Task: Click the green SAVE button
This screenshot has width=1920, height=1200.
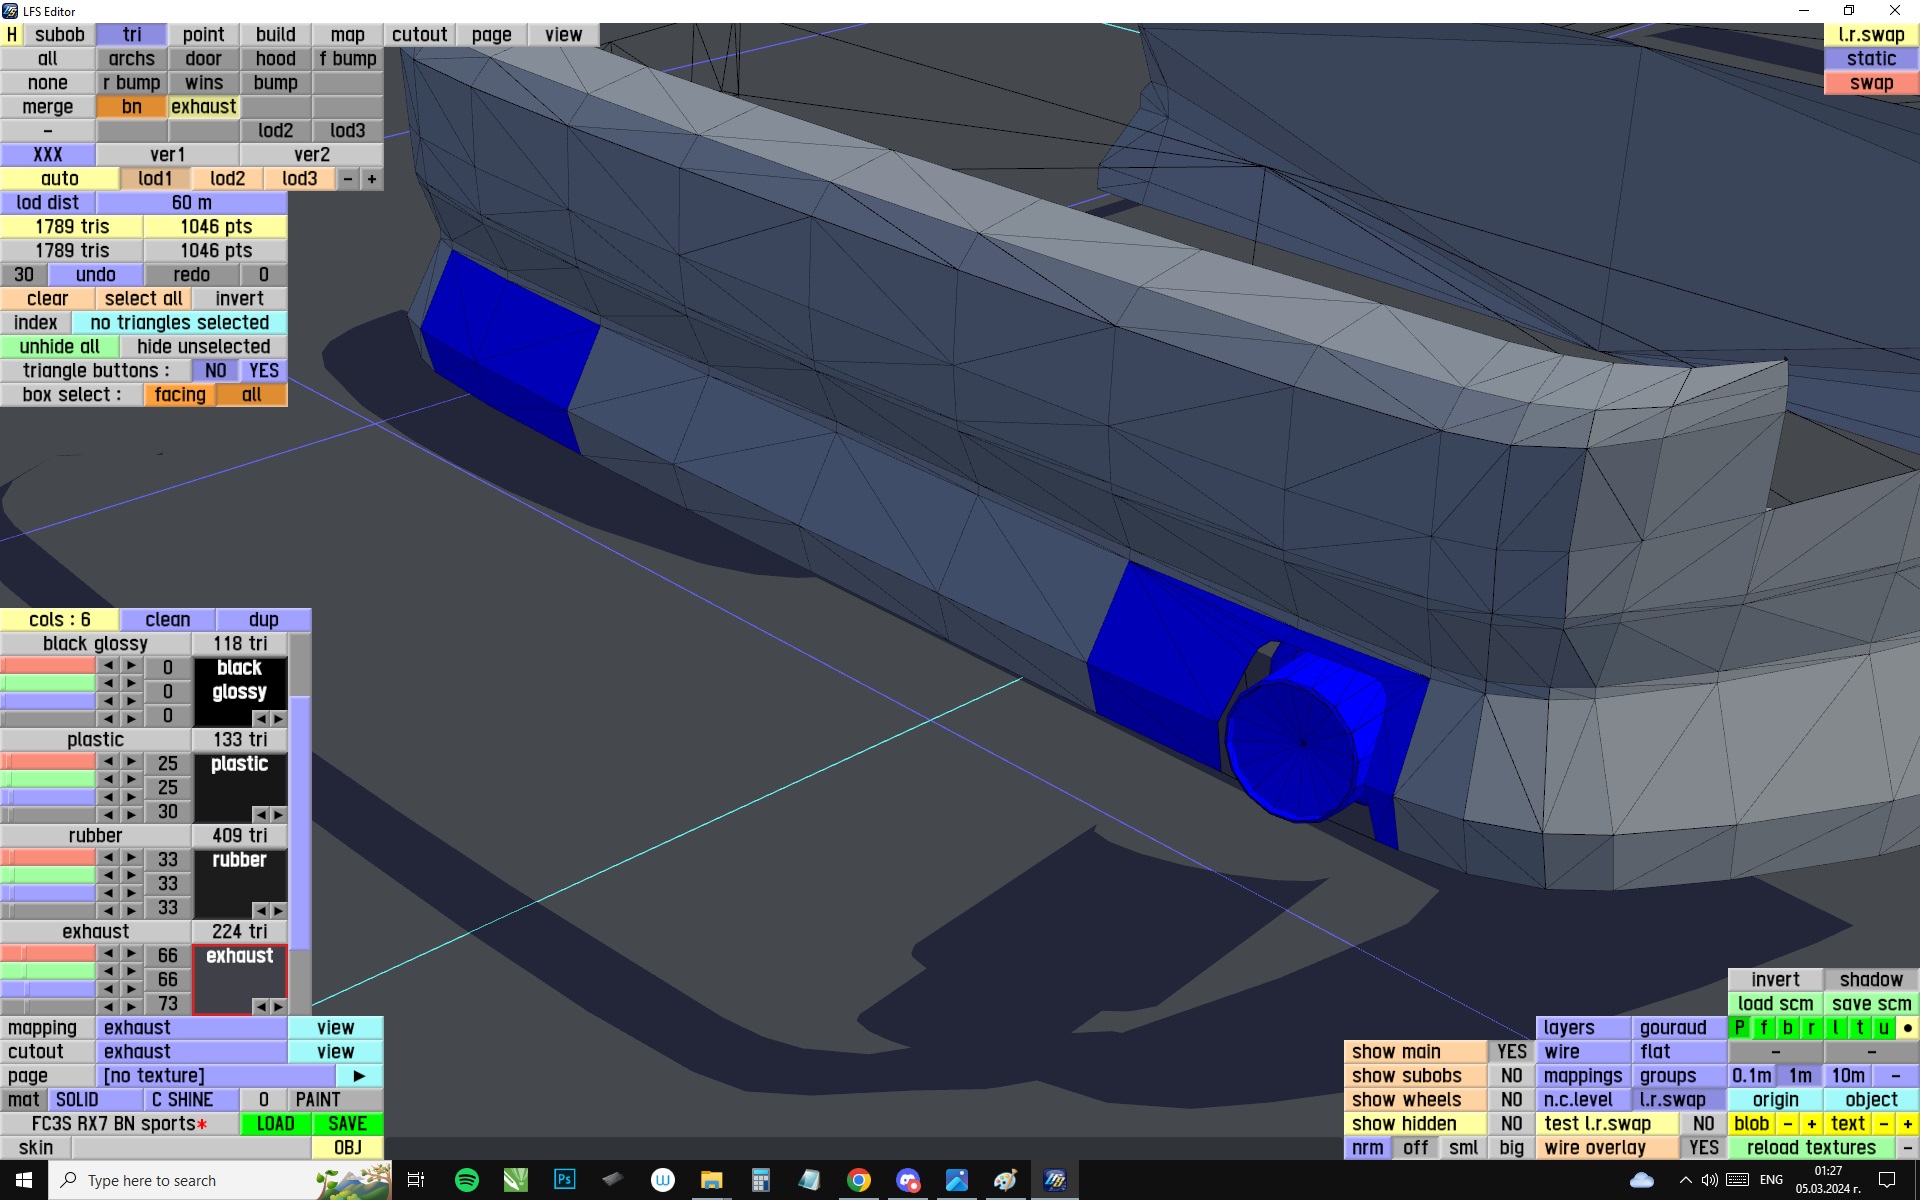Action: pyautogui.click(x=347, y=1124)
